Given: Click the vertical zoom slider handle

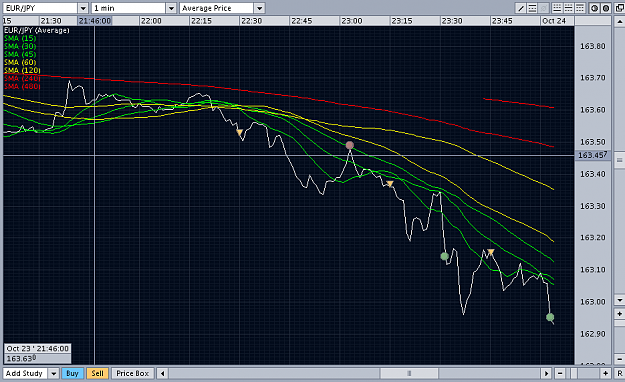Looking at the screenshot, I should click(620, 323).
